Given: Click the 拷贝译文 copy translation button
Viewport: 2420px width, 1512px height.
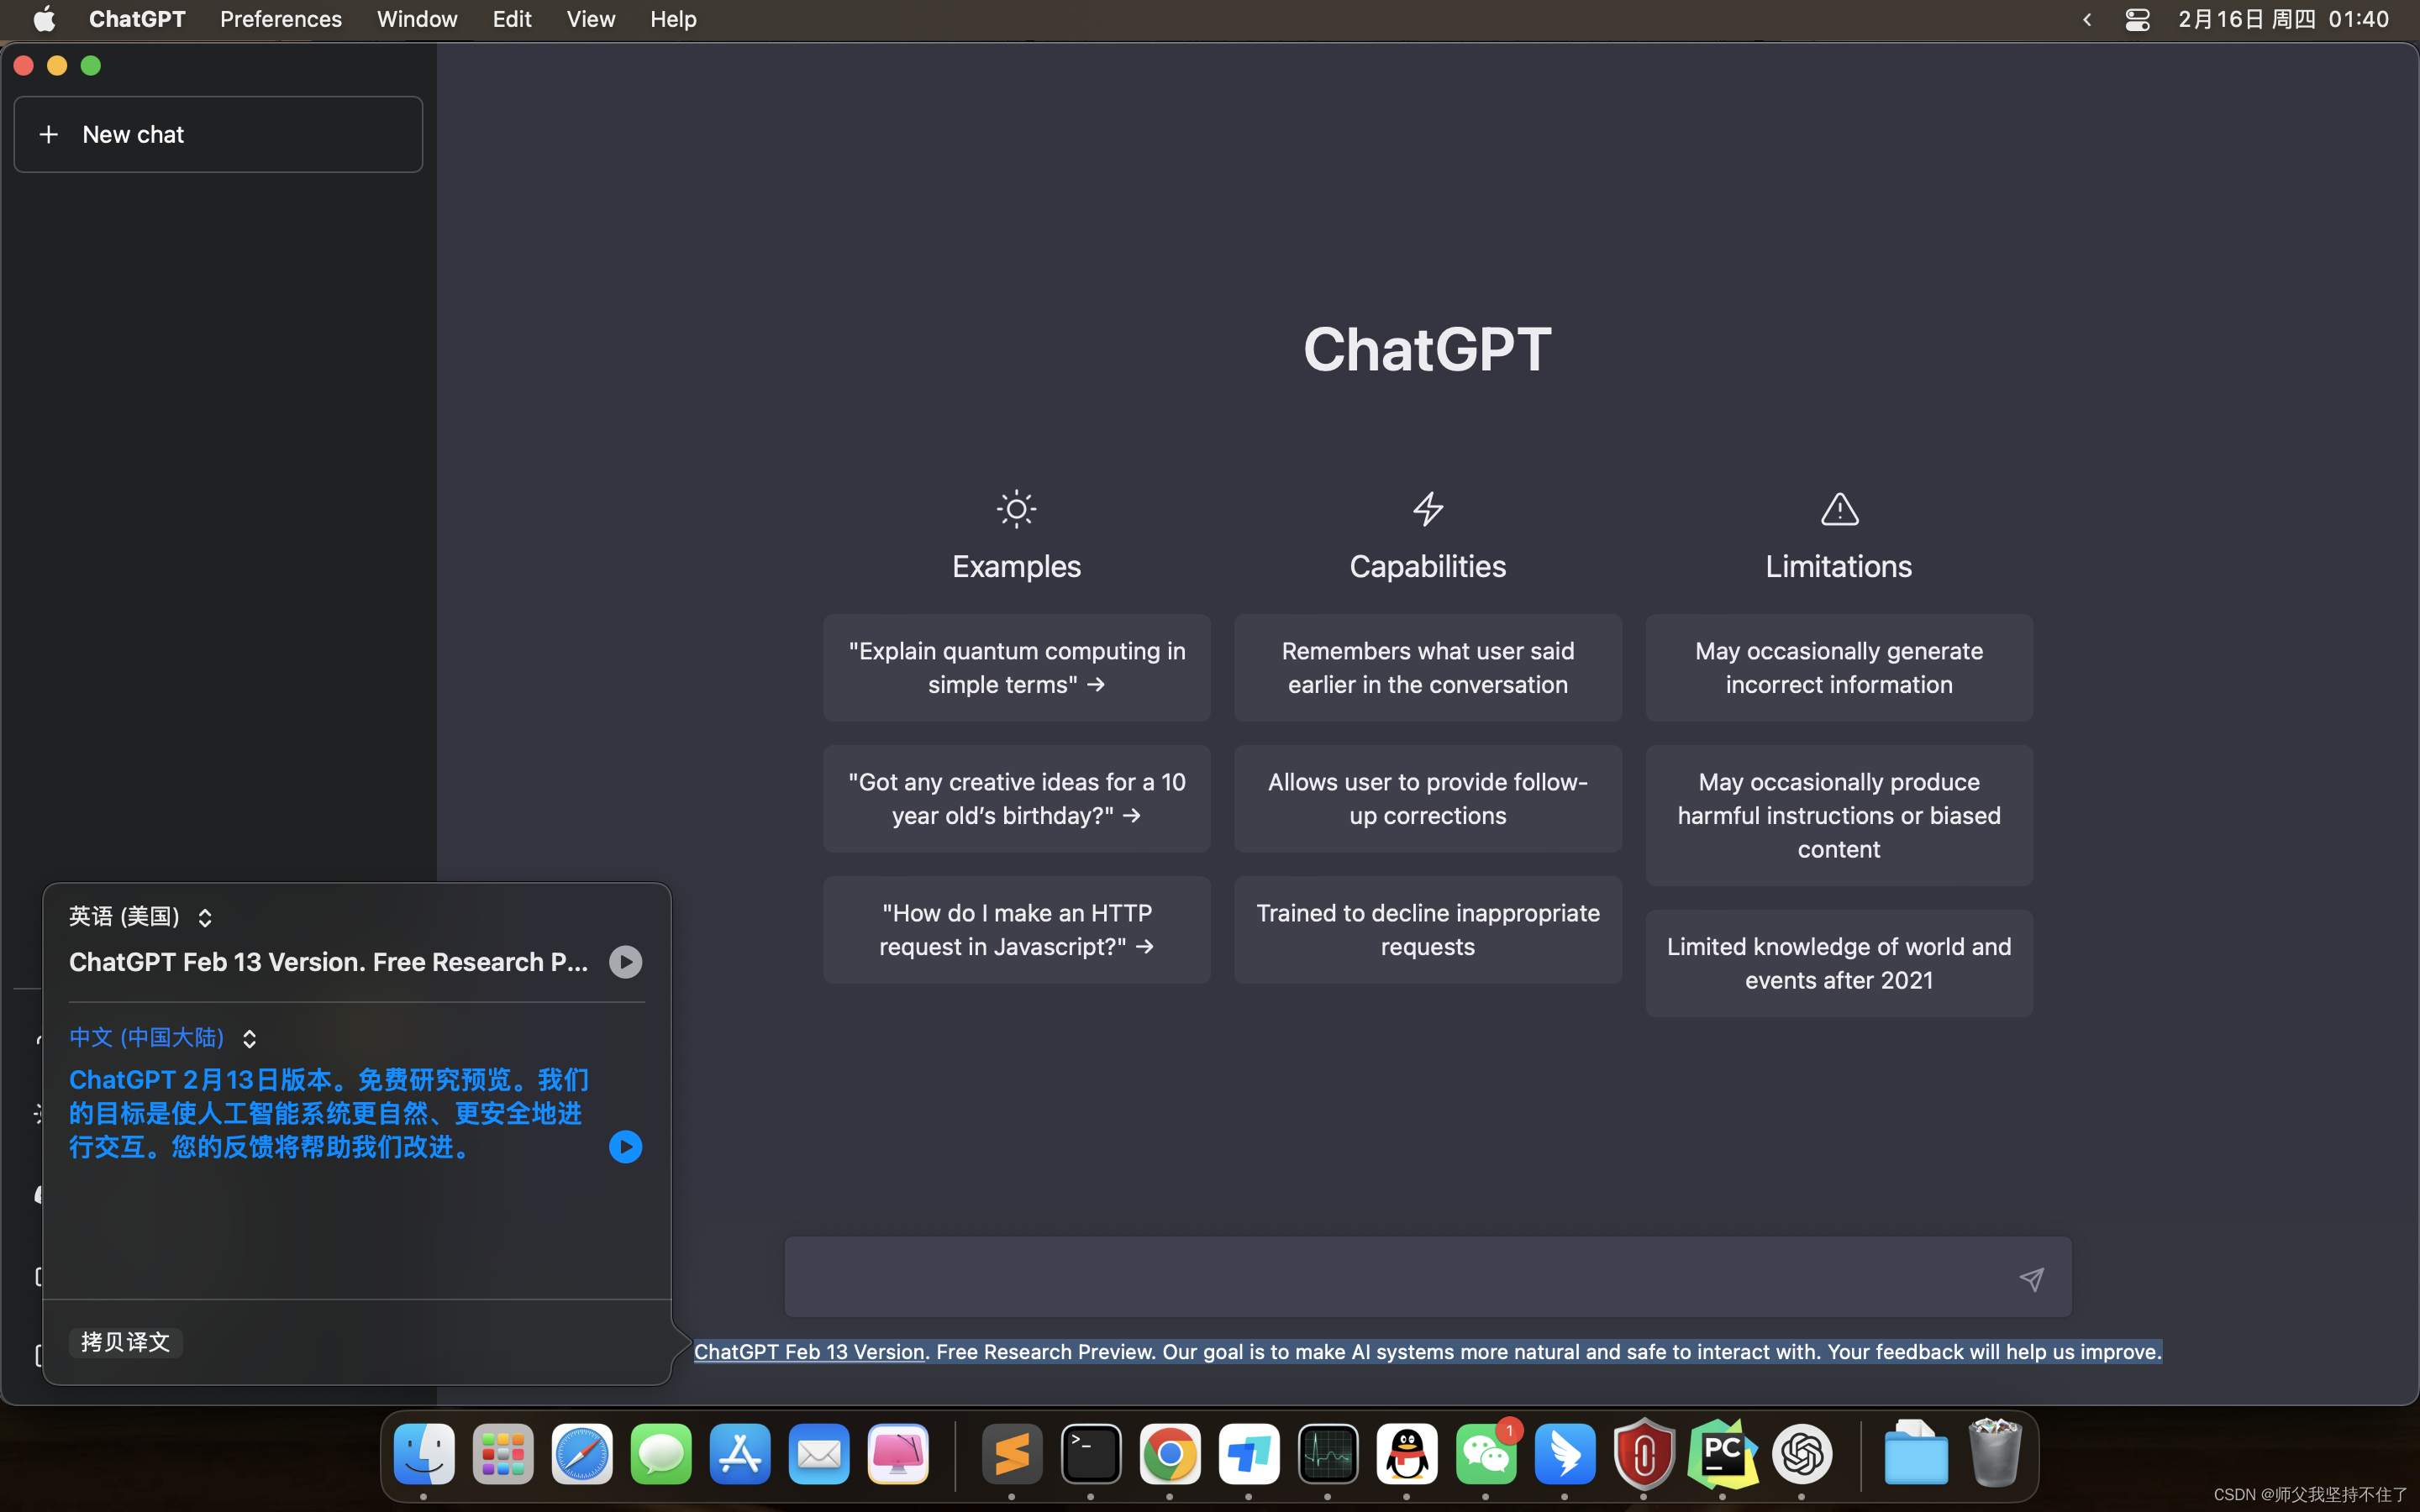Looking at the screenshot, I should click(125, 1342).
